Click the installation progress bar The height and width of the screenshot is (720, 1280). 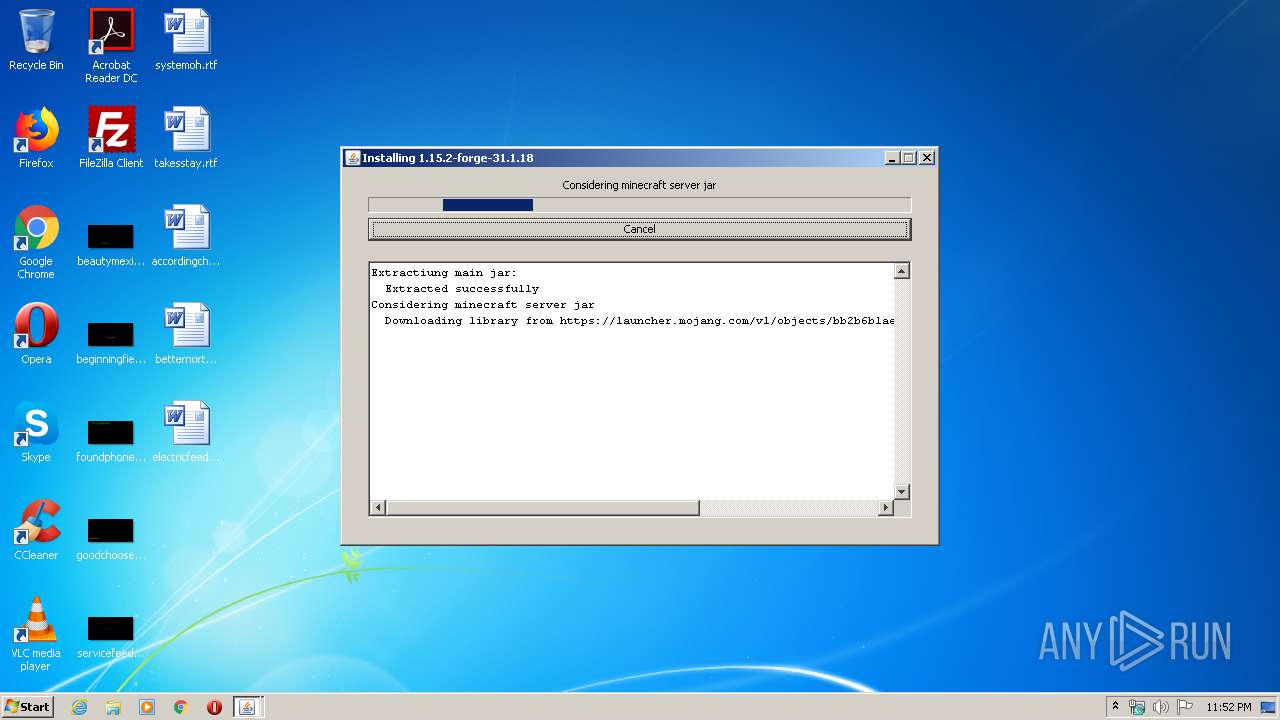(639, 205)
